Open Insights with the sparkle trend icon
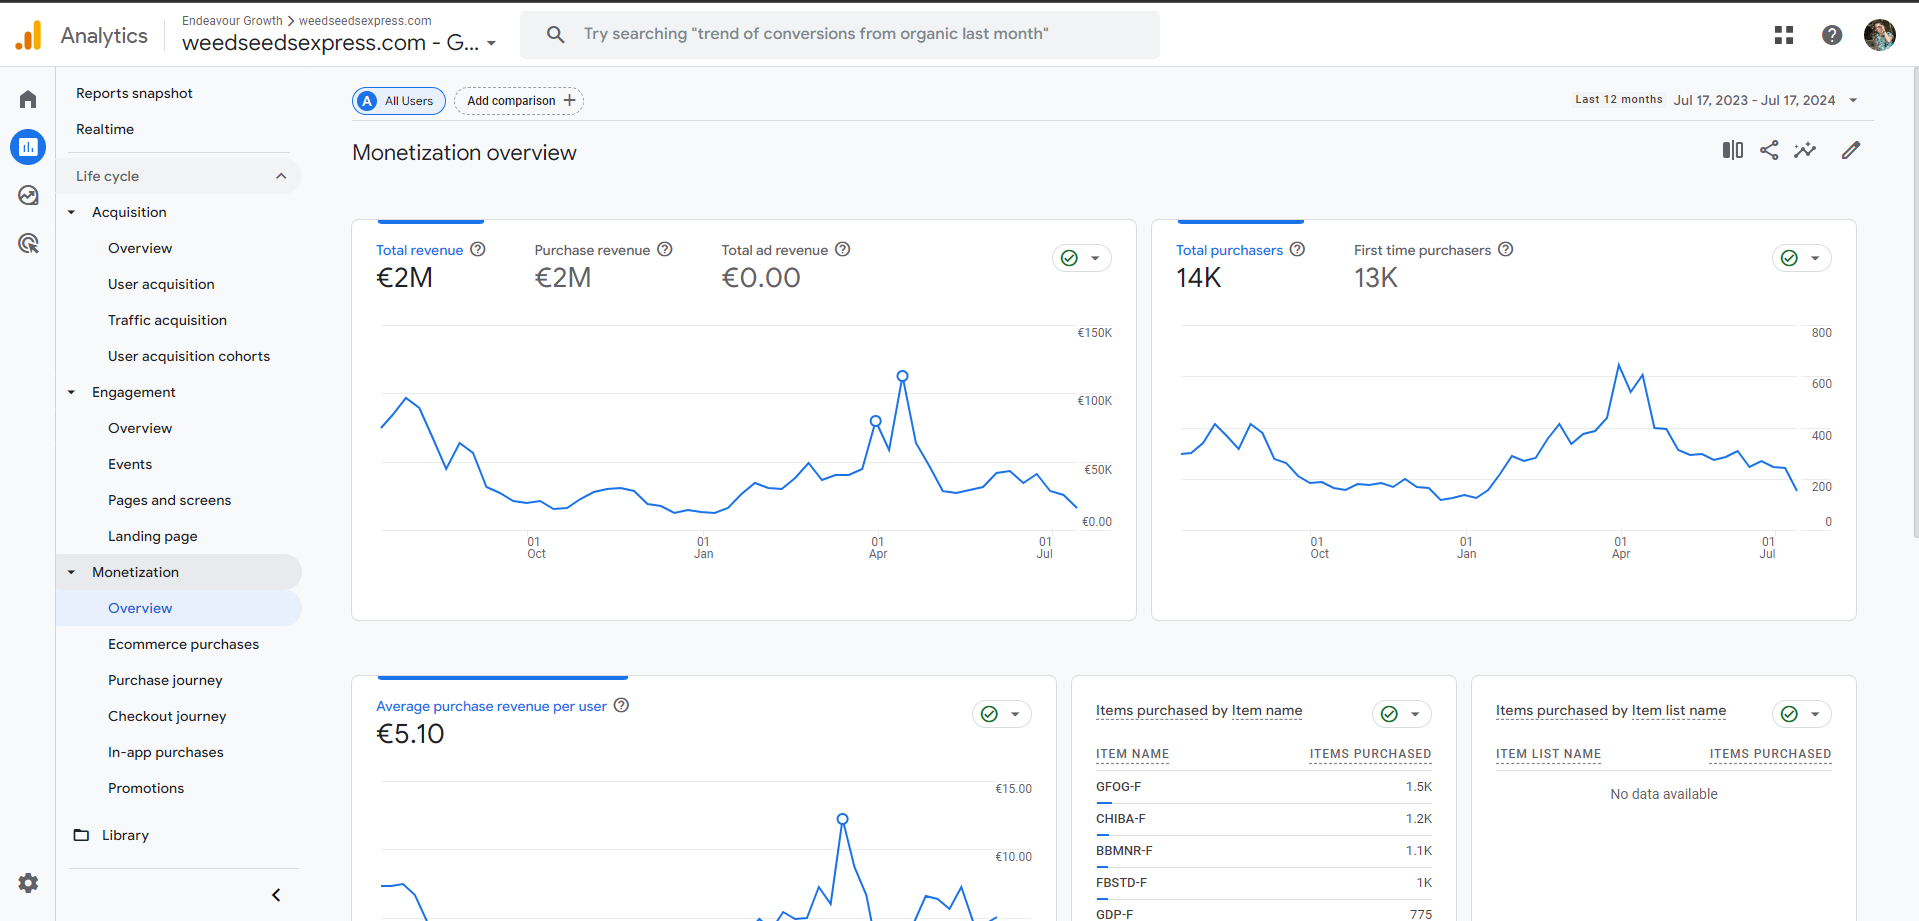Viewport: 1919px width, 921px height. [x=1806, y=150]
